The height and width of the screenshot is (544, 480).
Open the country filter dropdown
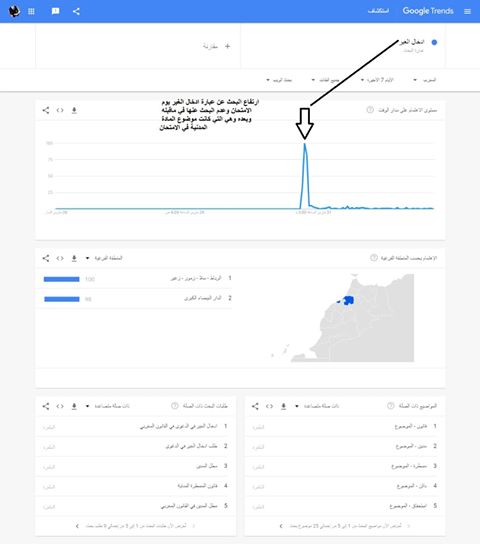pos(425,80)
